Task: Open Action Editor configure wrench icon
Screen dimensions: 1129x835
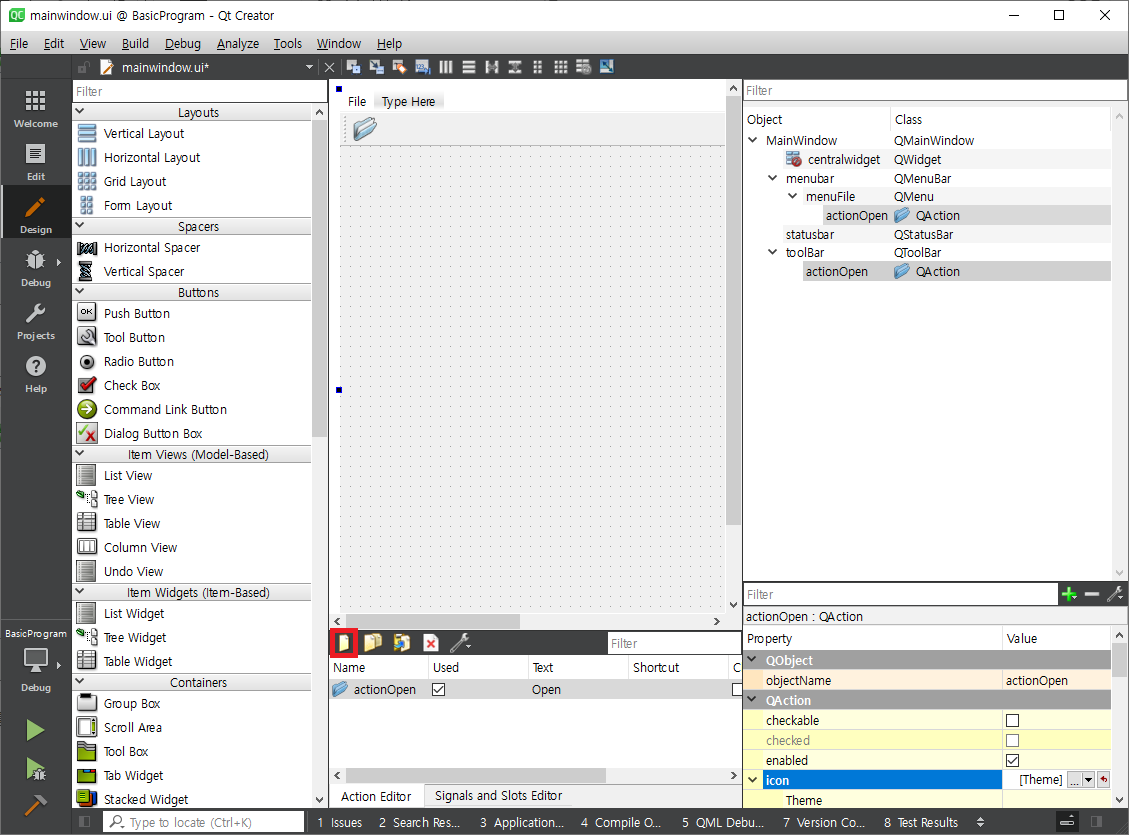Action: click(x=460, y=643)
